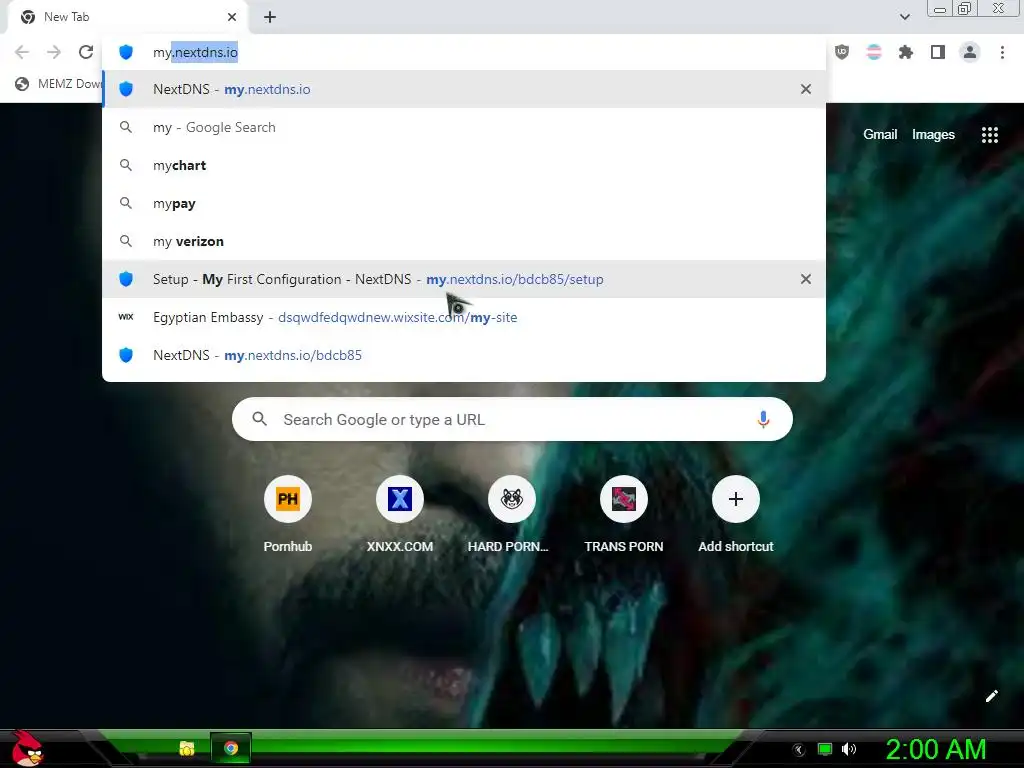1024x768 pixels.
Task: Select the 'my - Google Search' suggestion
Action: tap(464, 127)
